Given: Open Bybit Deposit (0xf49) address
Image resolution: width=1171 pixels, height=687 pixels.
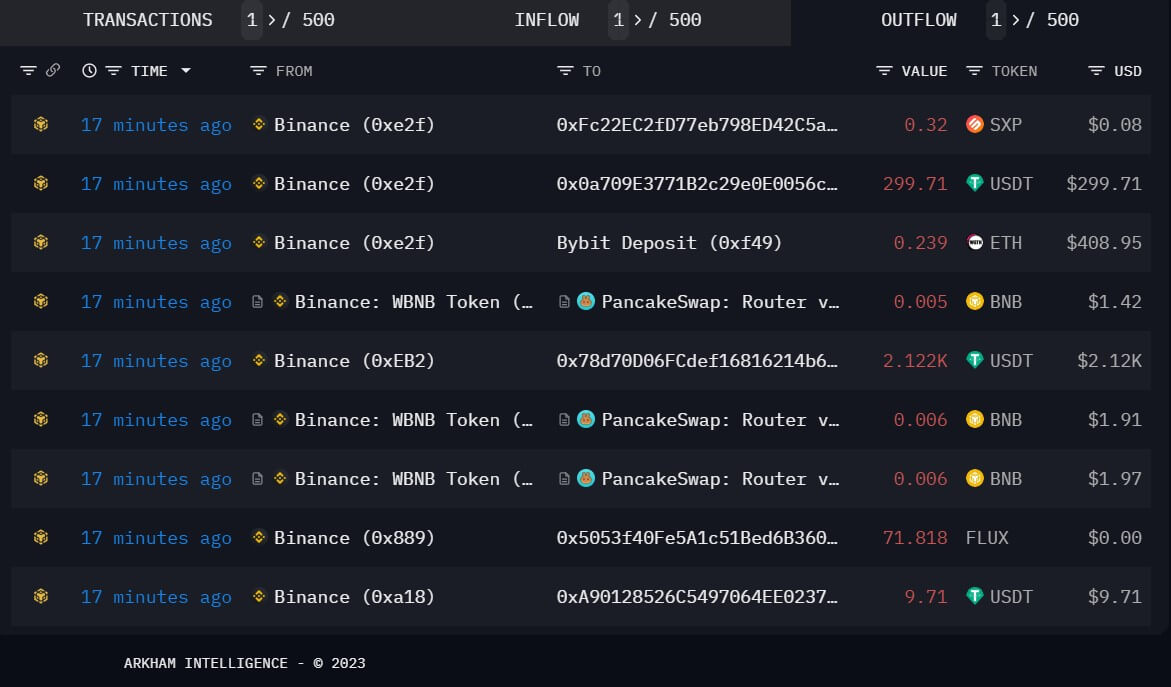Looking at the screenshot, I should pos(669,243).
